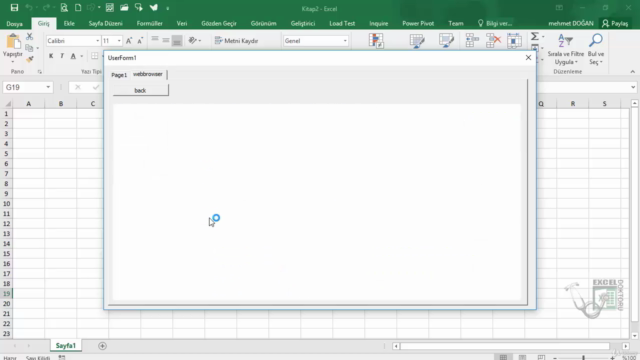Click the Insert cells icon
640x360 pixels.
472,40
